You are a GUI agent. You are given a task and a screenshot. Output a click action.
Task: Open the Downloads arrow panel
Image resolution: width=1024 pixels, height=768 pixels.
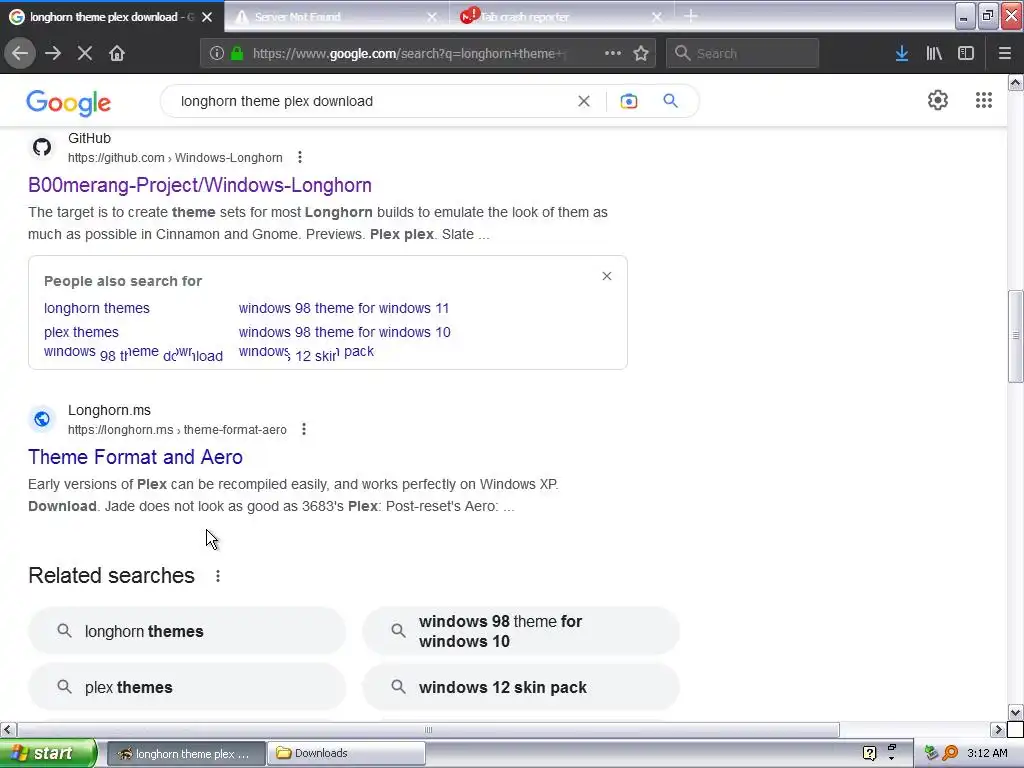click(x=902, y=54)
